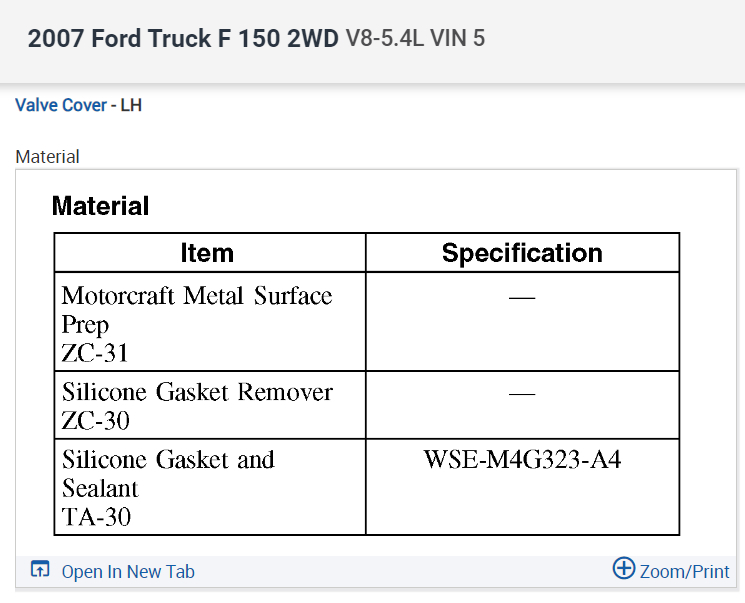
Task: Click the WSE-M4G323-A4 specification value
Action: tap(522, 460)
